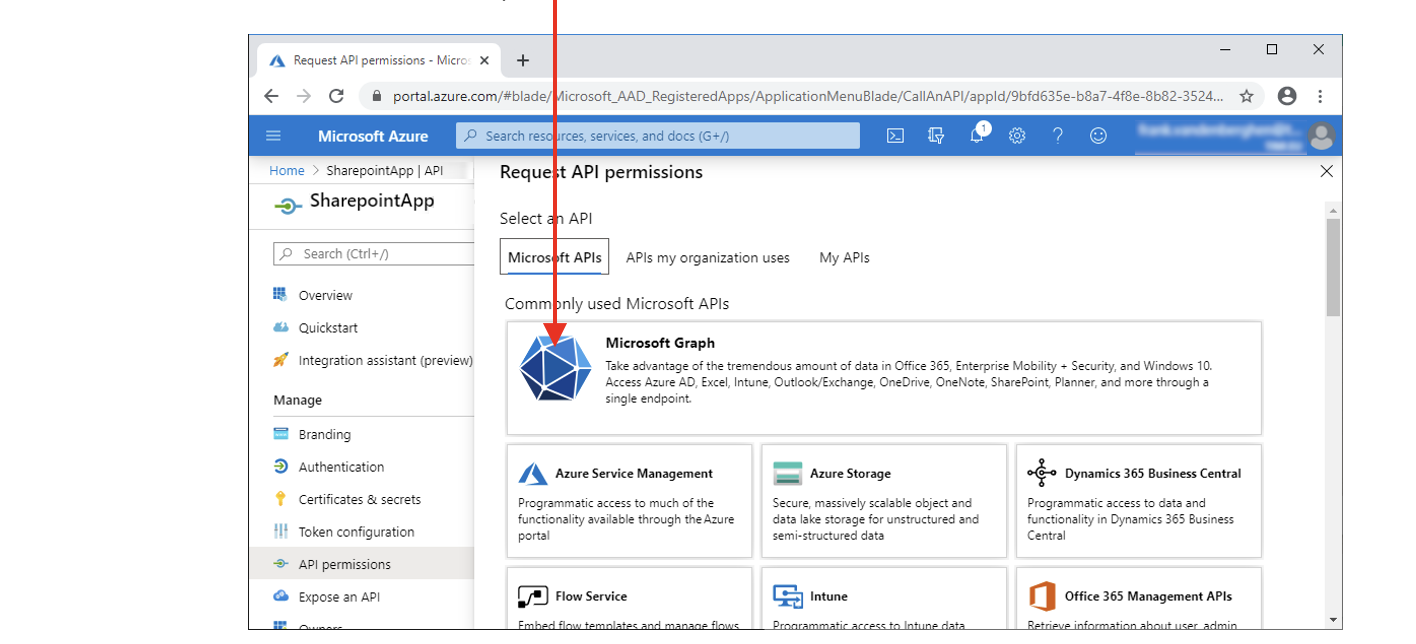Bookmark this page with star icon

click(x=1246, y=96)
